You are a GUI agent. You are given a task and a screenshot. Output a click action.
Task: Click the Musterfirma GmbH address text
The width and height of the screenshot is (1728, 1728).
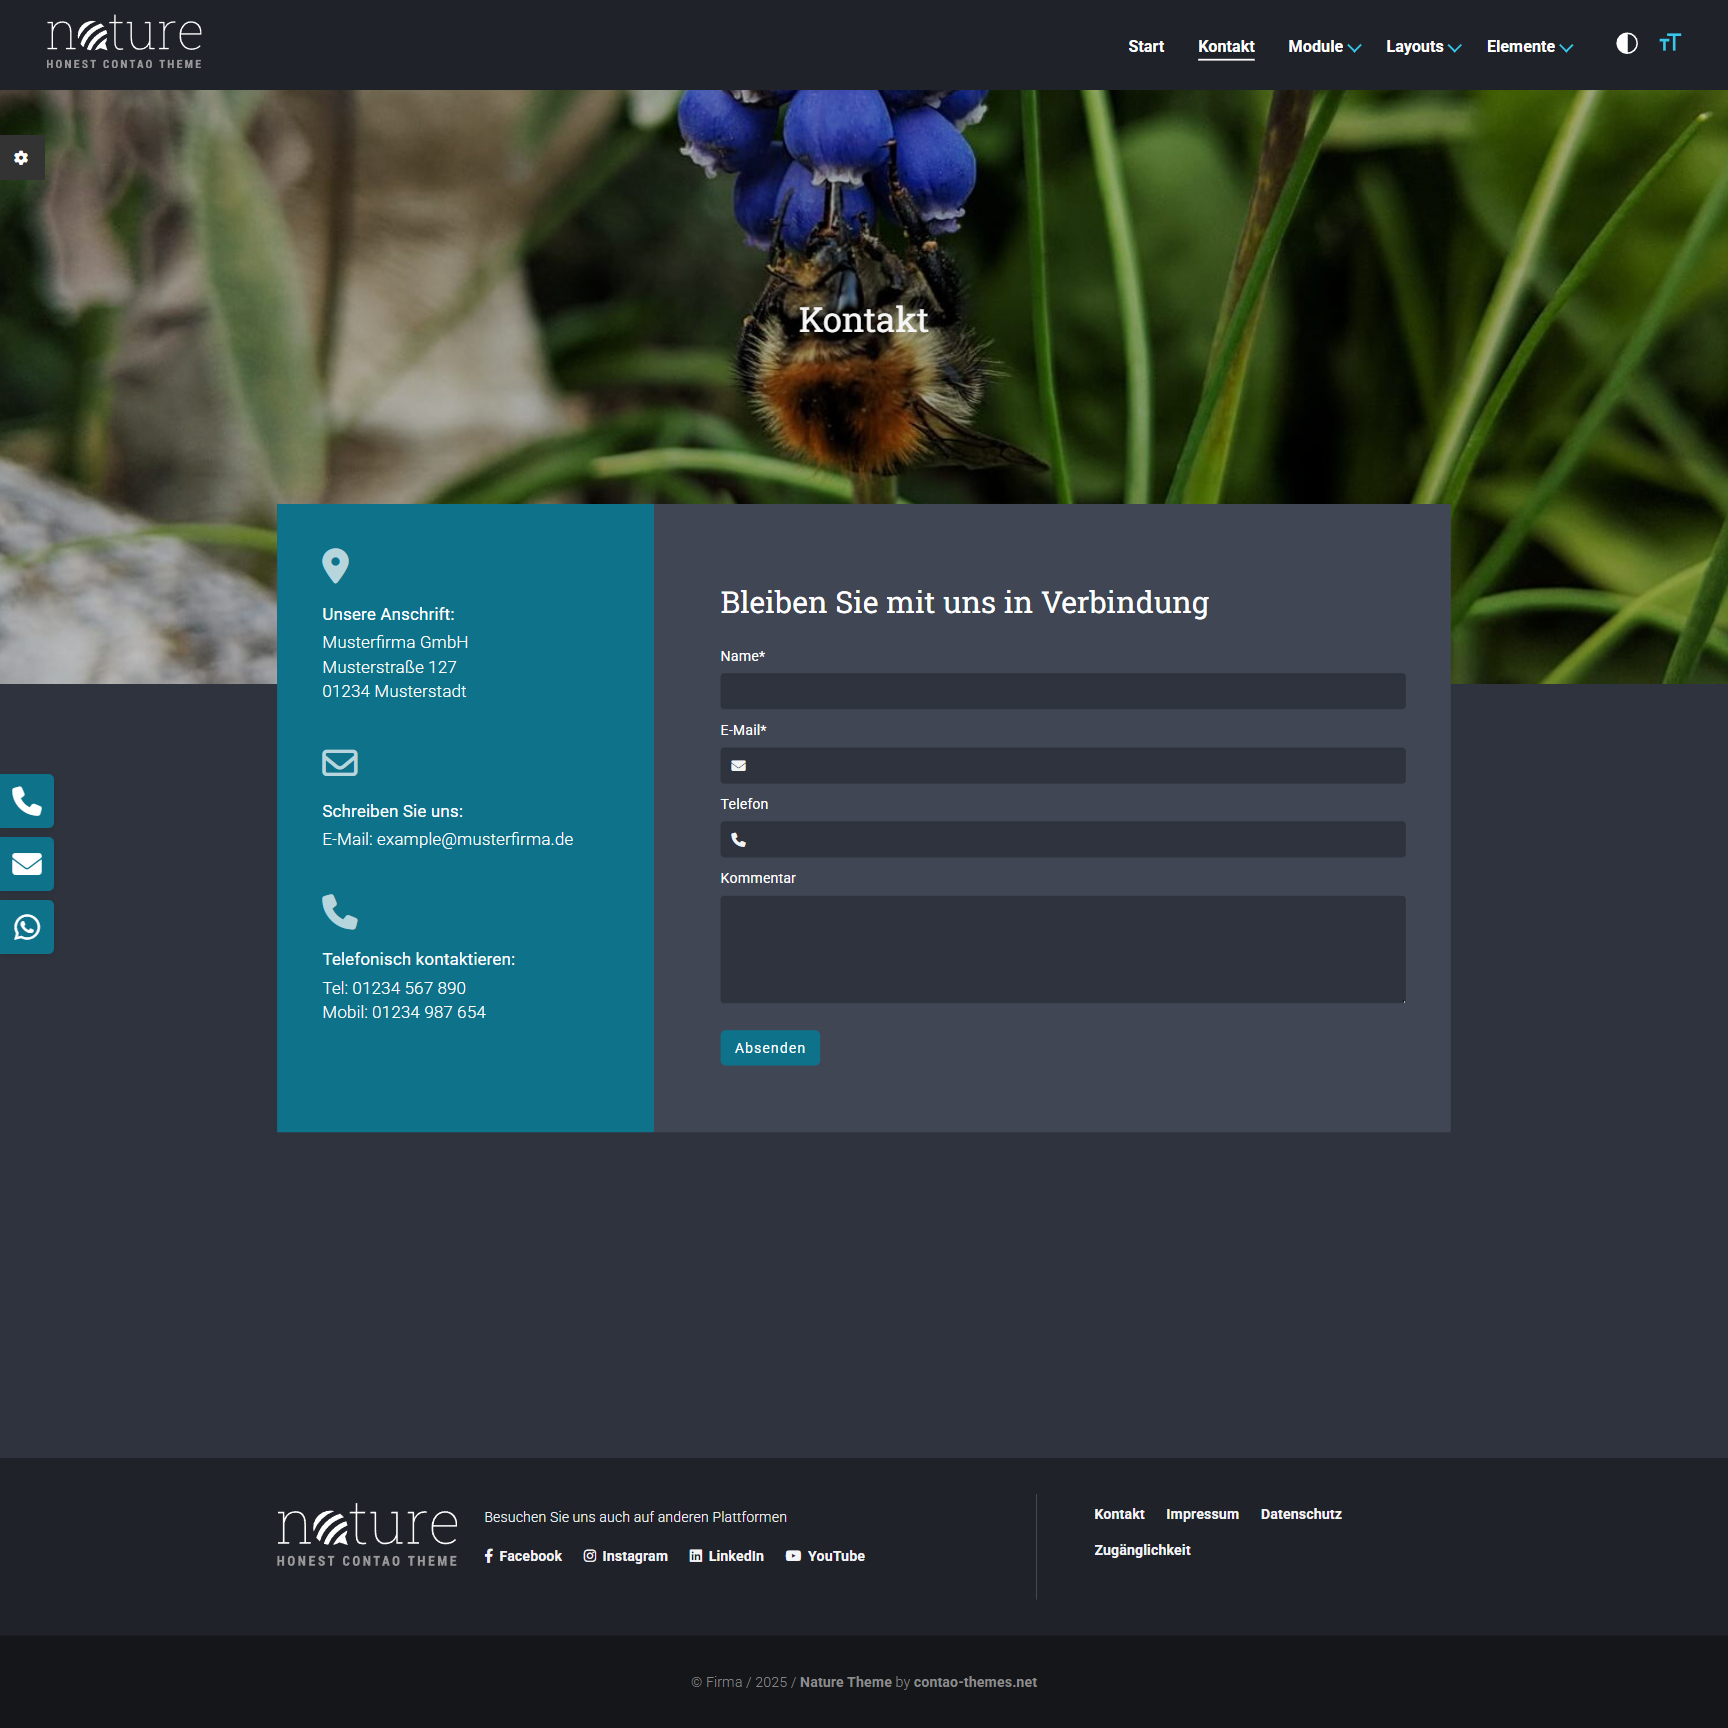coord(395,642)
